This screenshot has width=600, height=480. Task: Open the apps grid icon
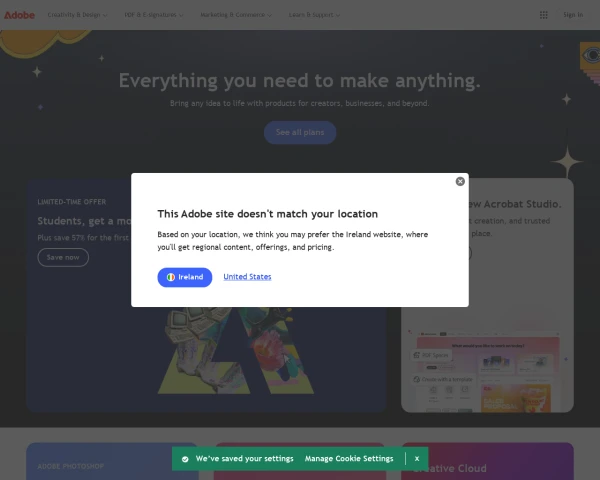543,15
